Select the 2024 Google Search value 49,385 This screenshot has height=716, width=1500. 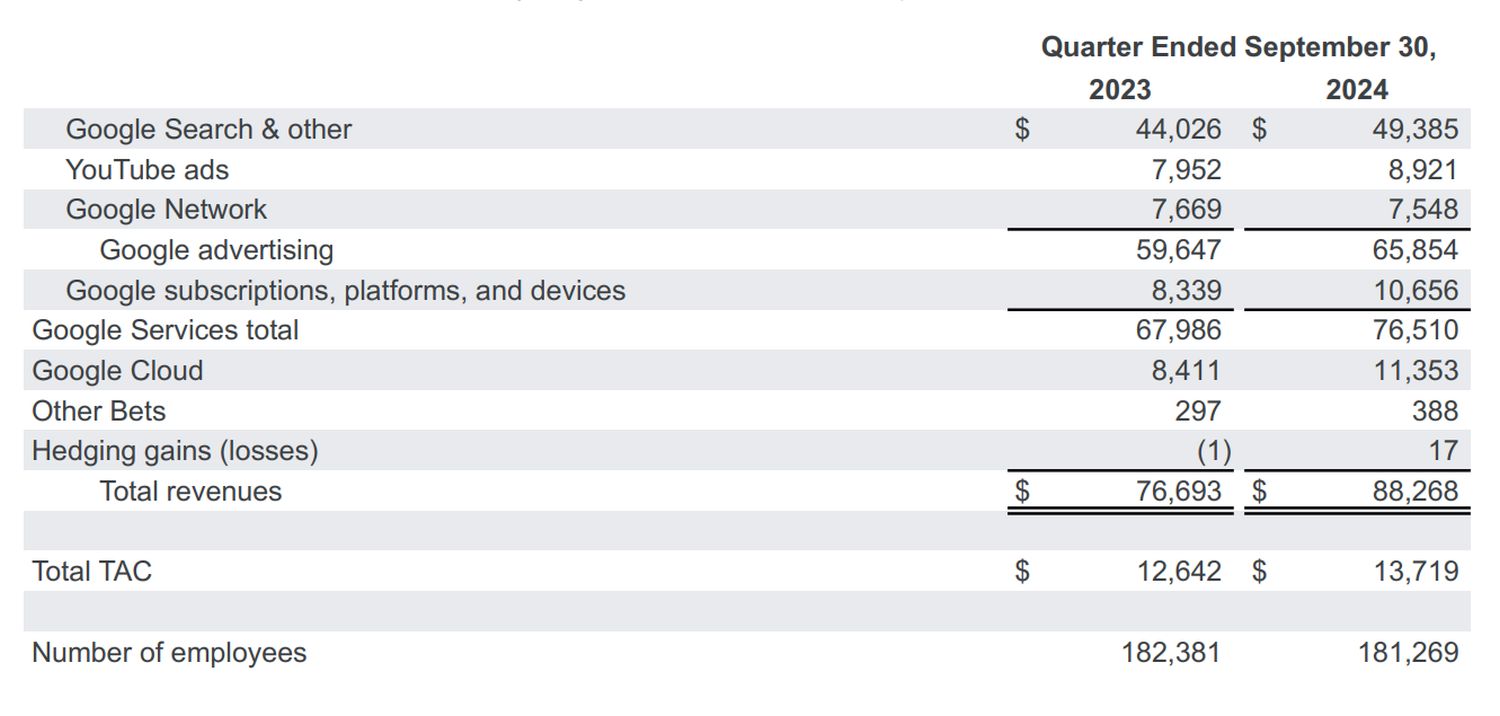pos(1415,130)
